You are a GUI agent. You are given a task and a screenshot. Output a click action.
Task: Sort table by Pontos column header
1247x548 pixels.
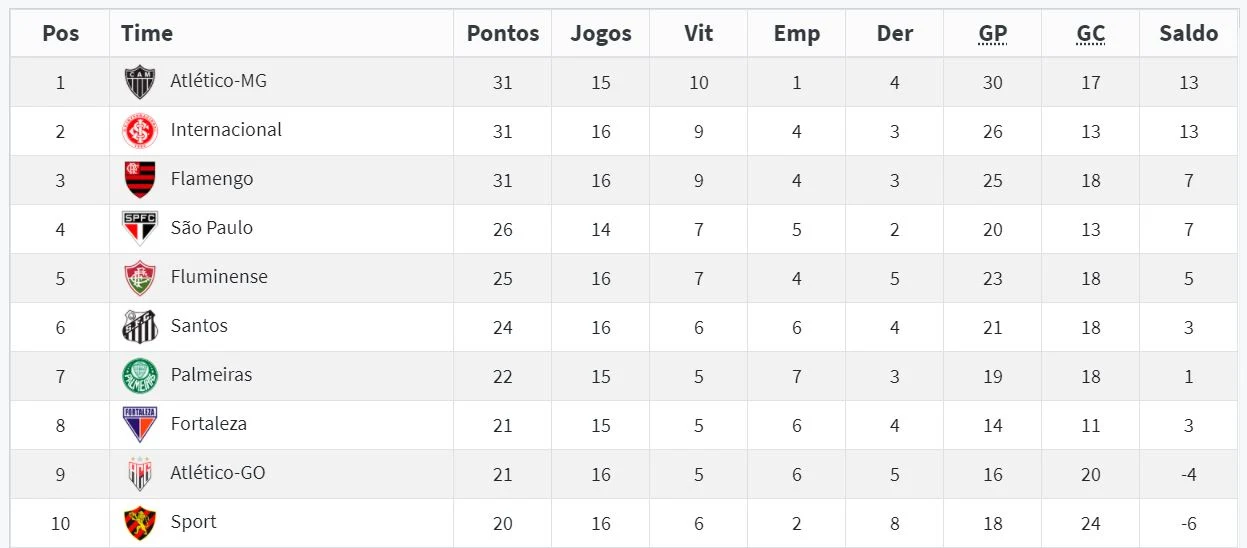click(x=503, y=33)
